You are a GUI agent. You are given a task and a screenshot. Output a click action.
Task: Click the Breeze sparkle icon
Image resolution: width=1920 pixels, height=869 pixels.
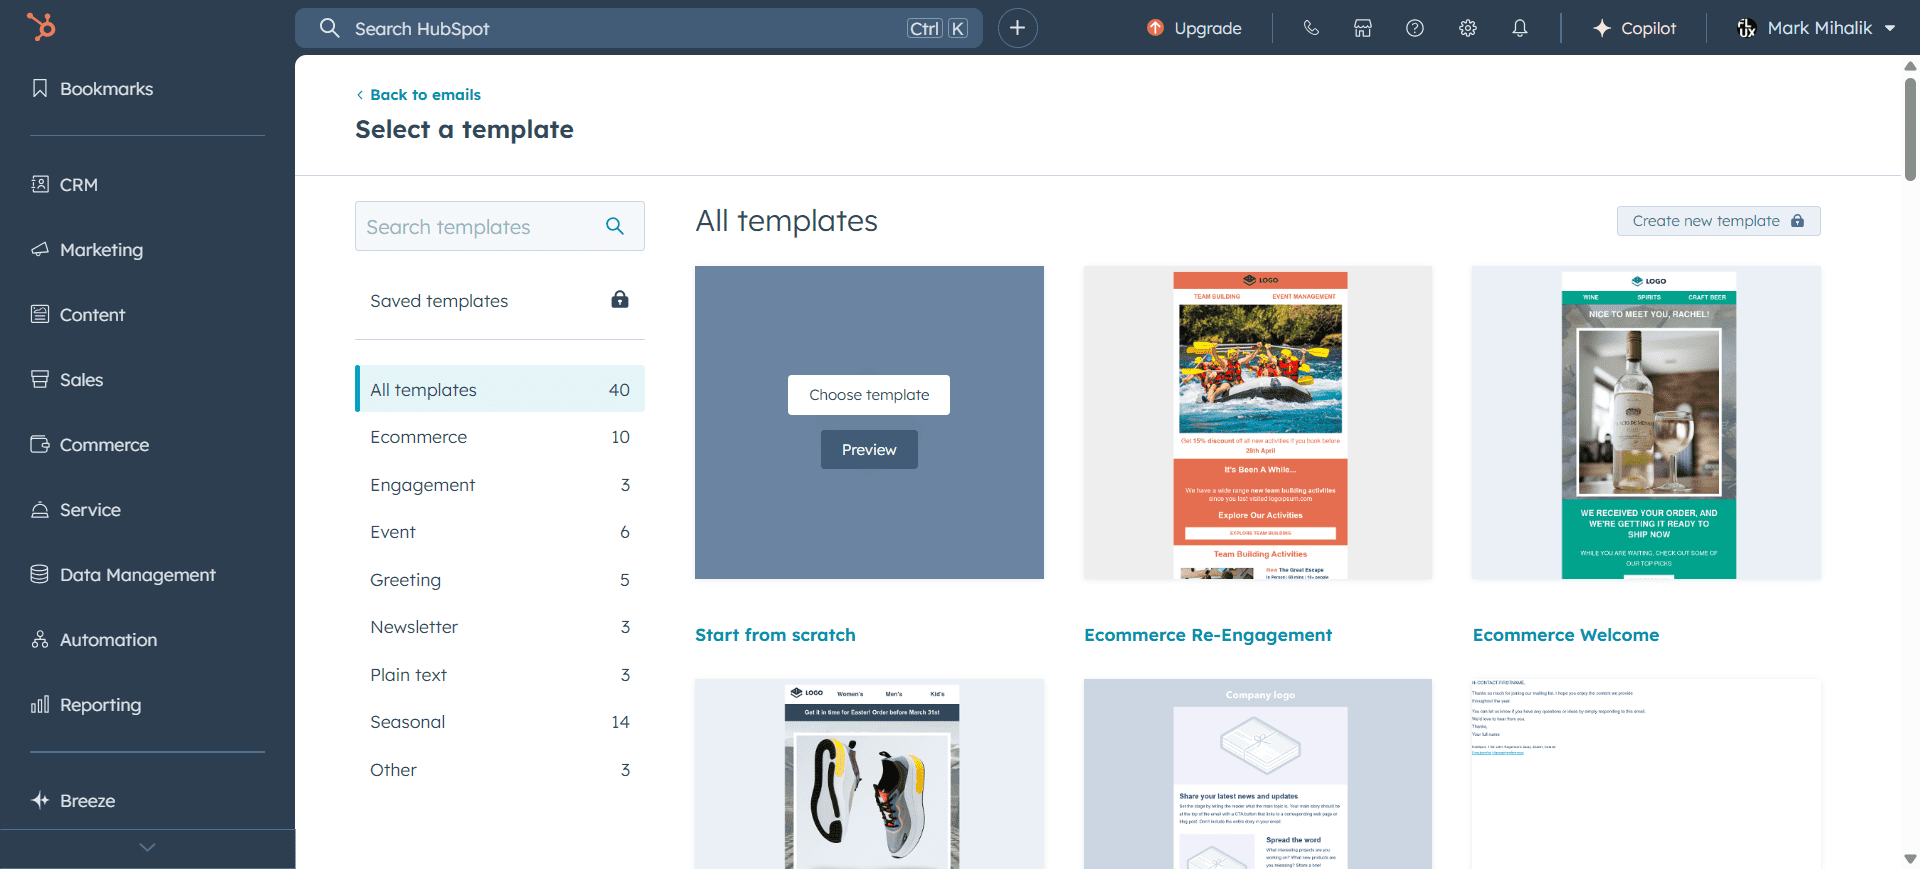click(40, 800)
